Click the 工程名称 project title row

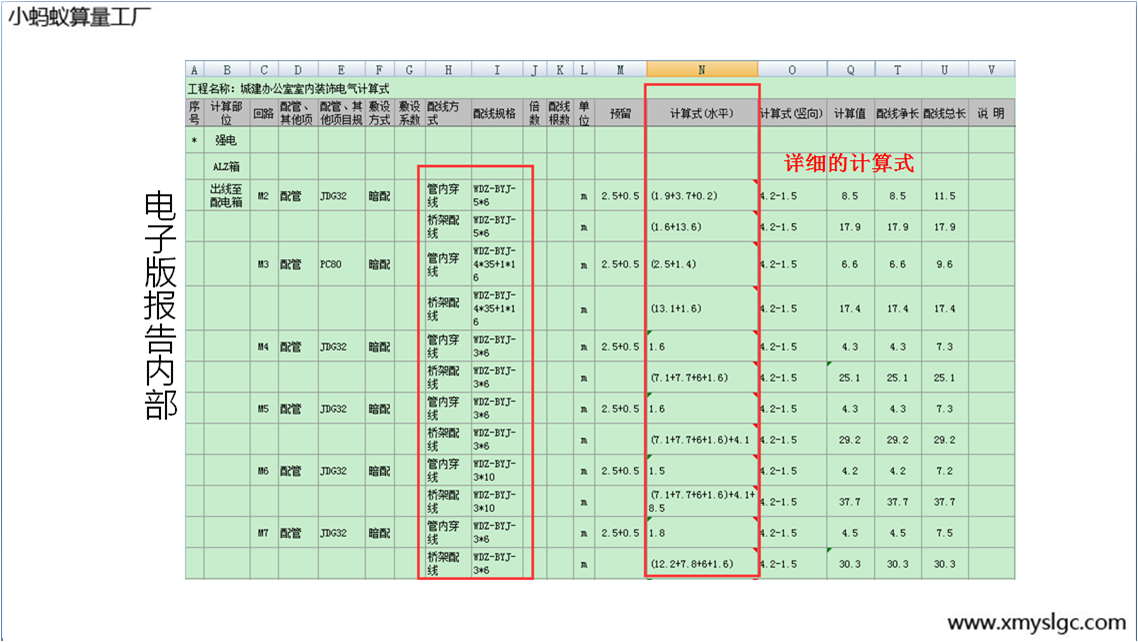click(x=290, y=89)
